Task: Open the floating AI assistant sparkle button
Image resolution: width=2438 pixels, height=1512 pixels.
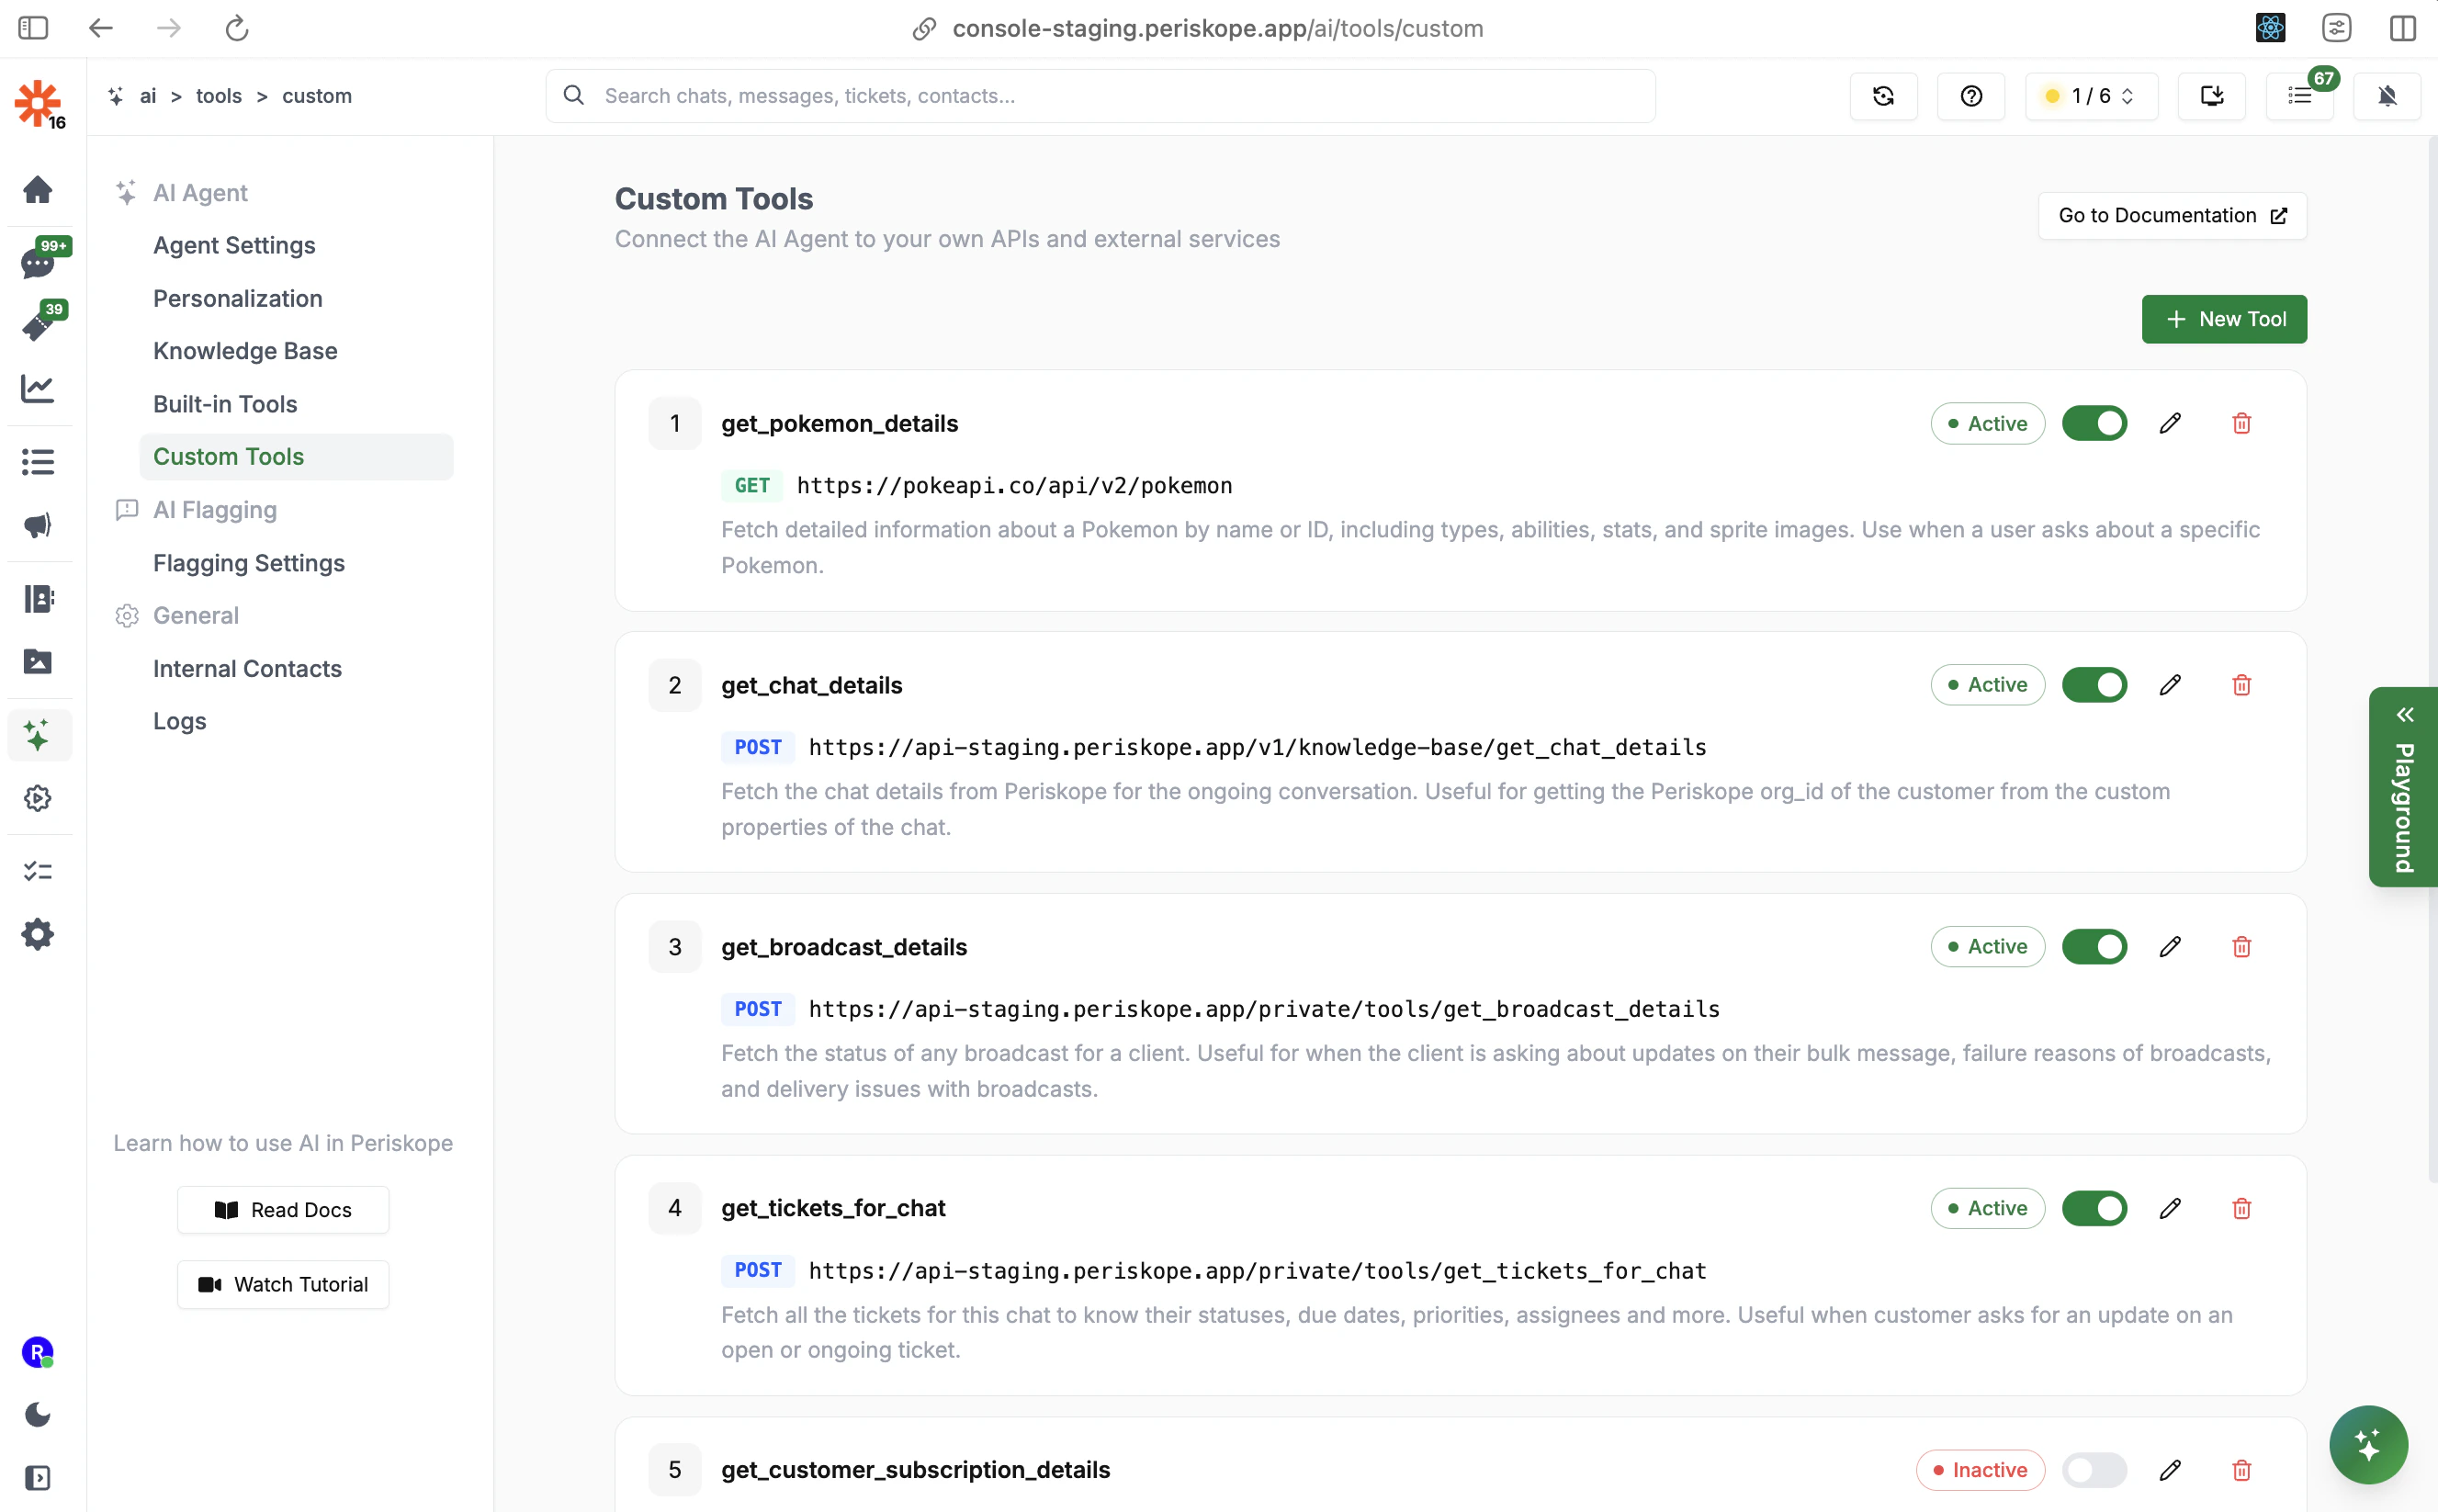Action: click(x=2368, y=1445)
